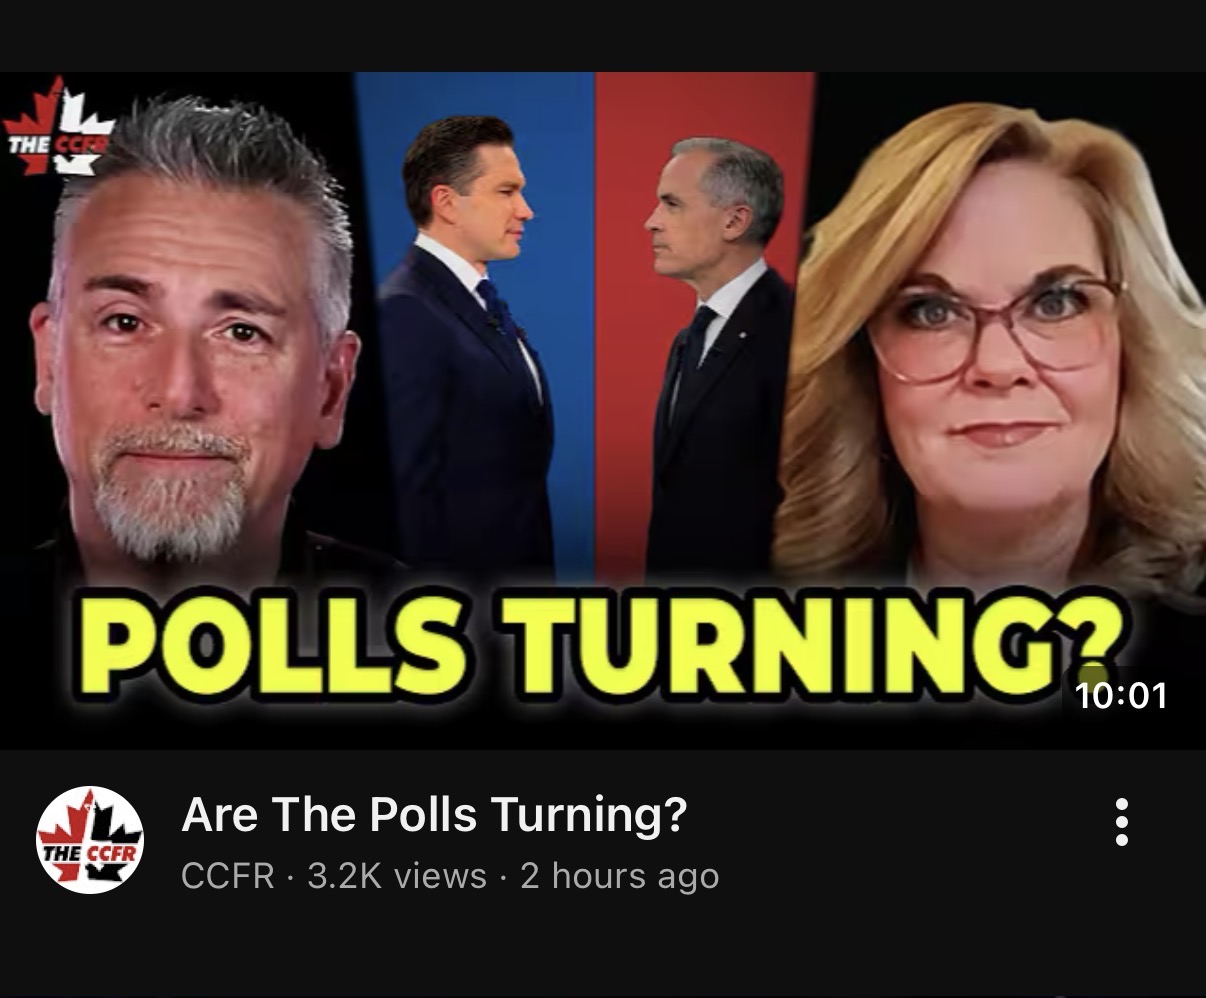1206x998 pixels.
Task: Open the three-dot more options menu
Action: click(x=1121, y=822)
